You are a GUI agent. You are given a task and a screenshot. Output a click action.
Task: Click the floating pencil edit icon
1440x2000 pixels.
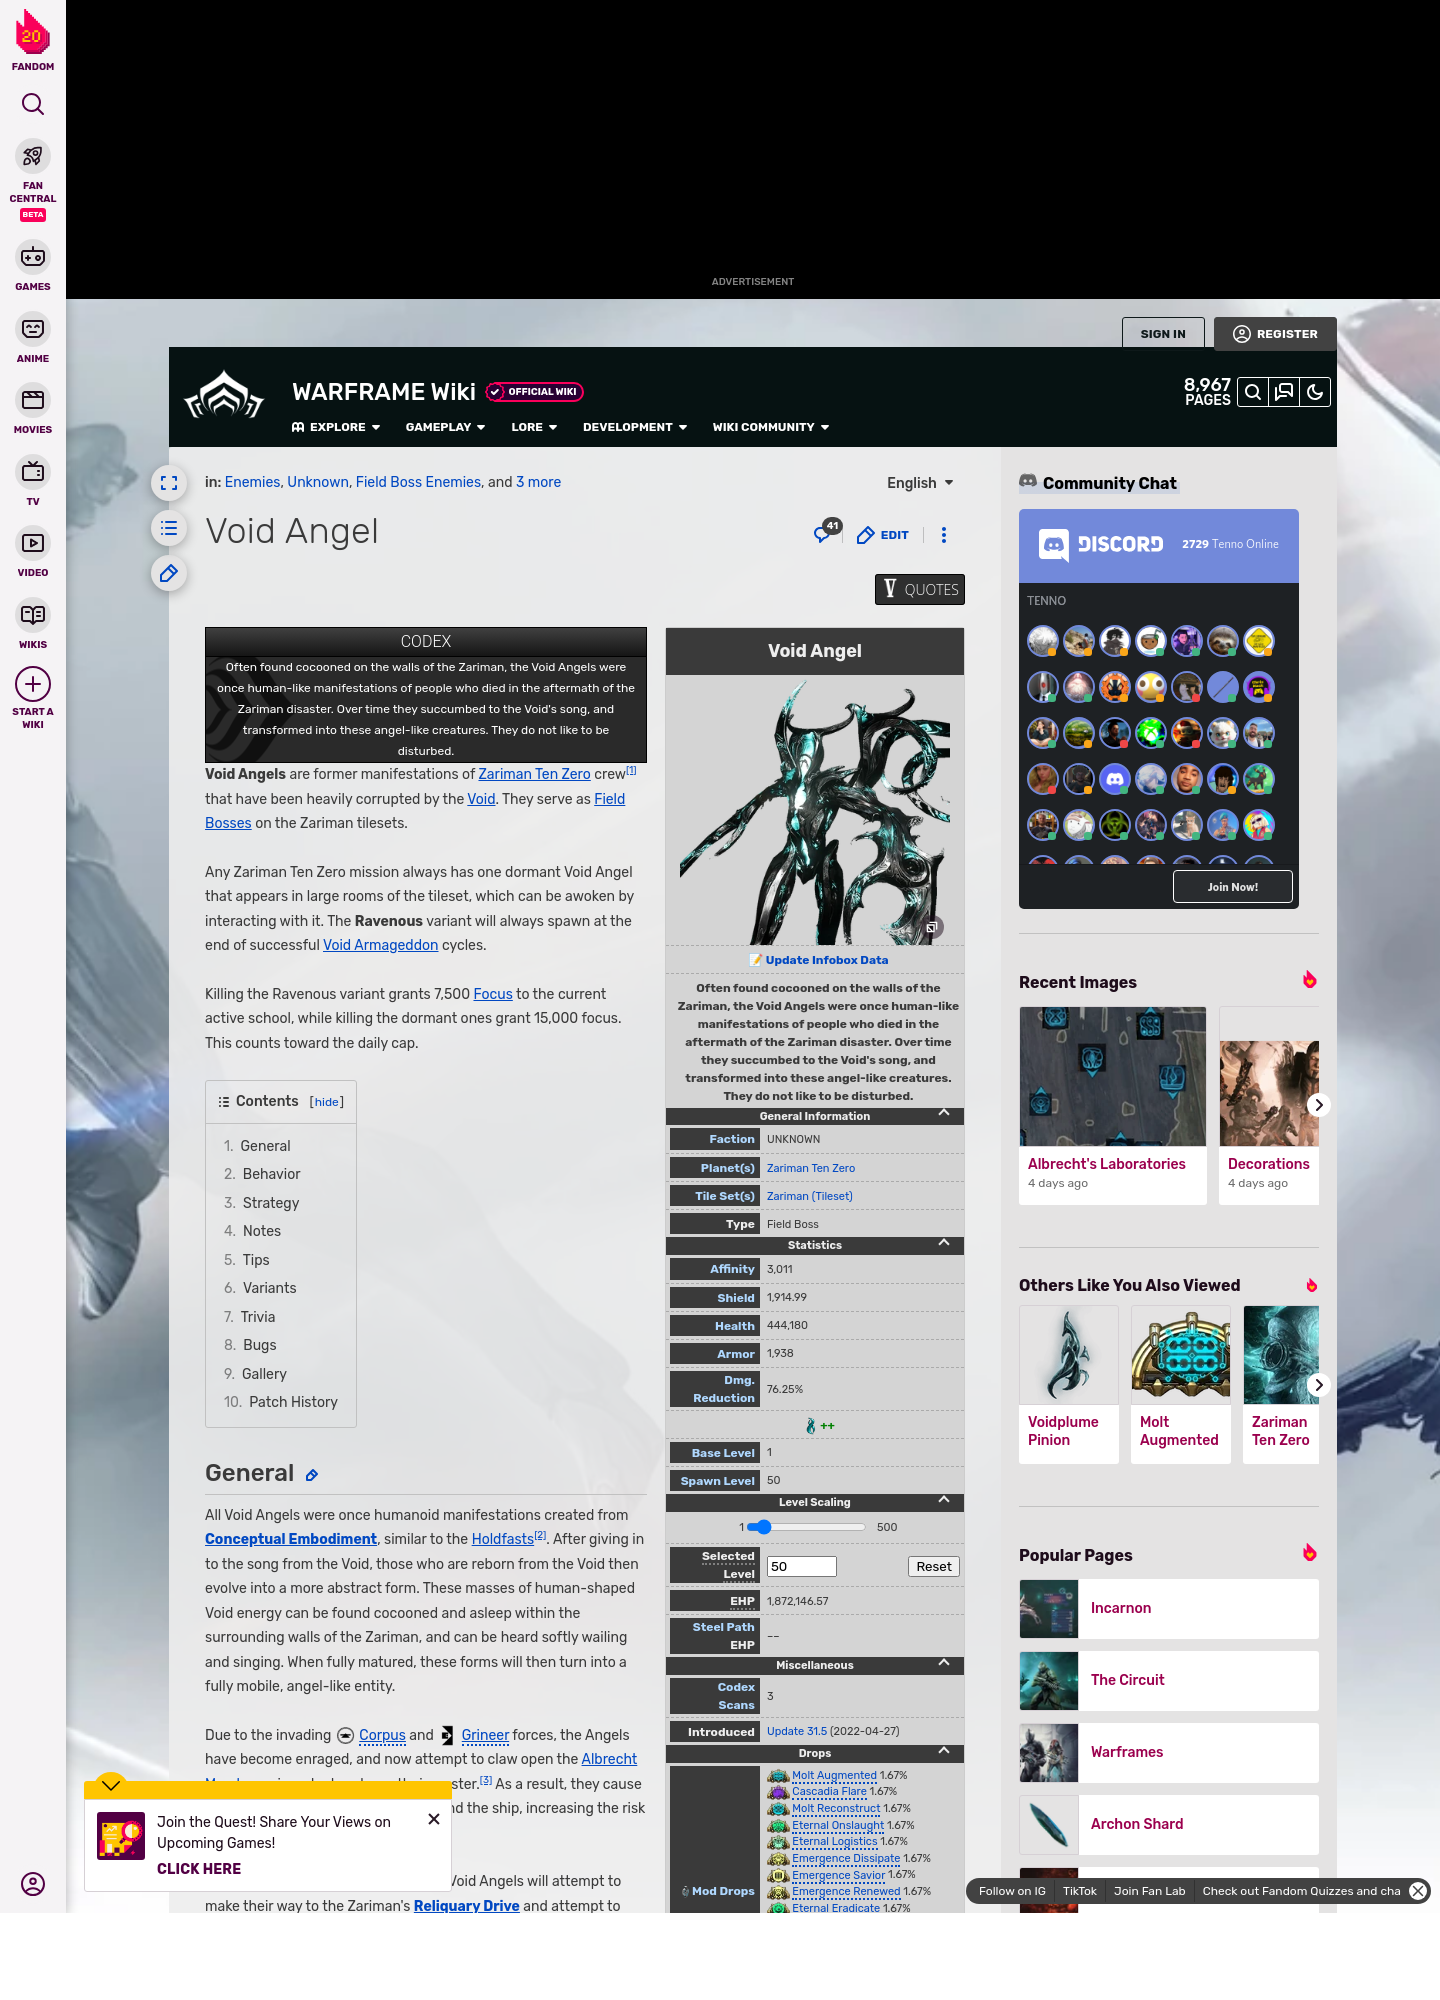169,573
